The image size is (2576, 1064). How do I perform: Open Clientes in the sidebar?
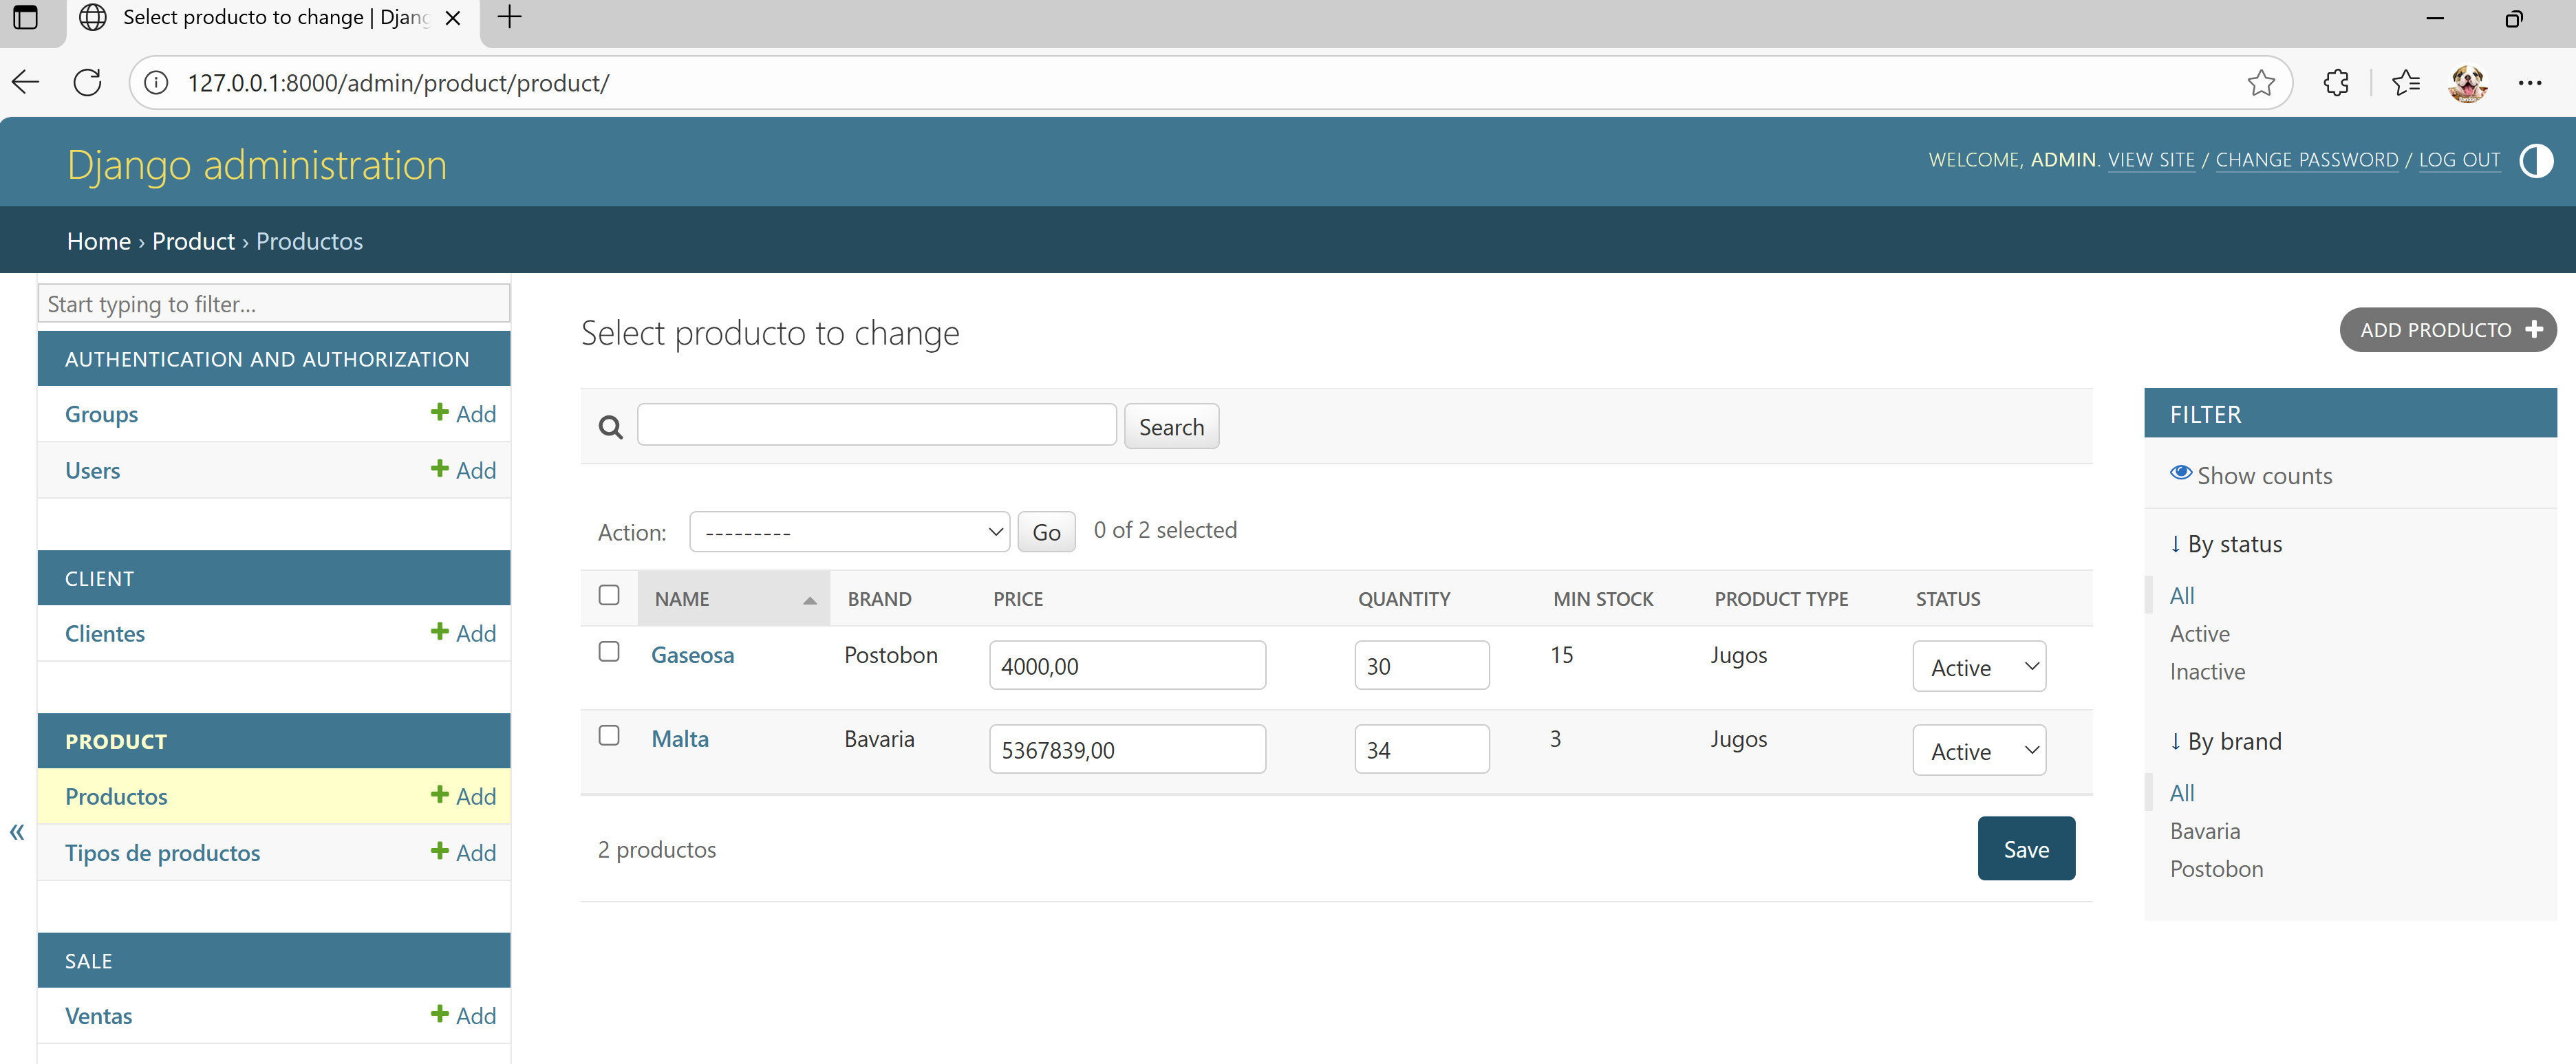[x=105, y=633]
